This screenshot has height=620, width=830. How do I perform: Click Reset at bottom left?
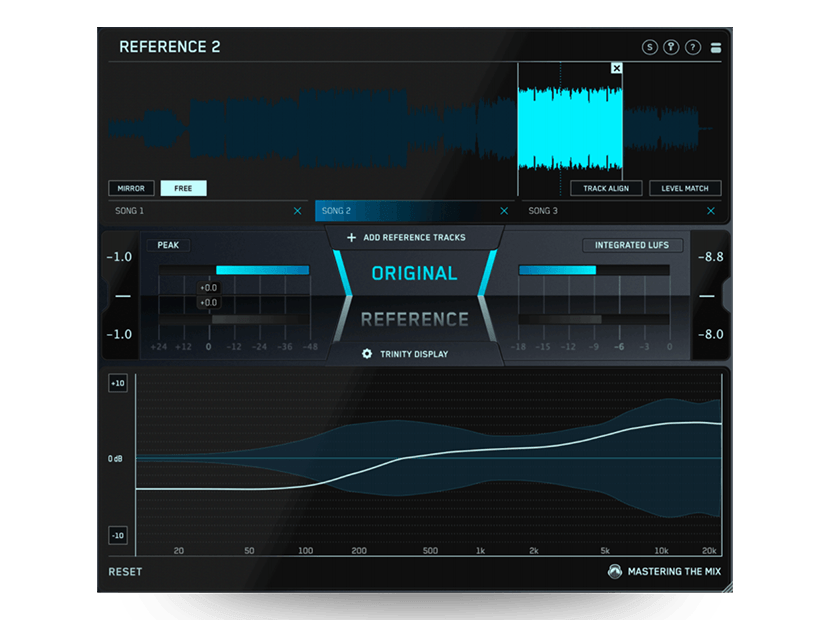pos(125,572)
